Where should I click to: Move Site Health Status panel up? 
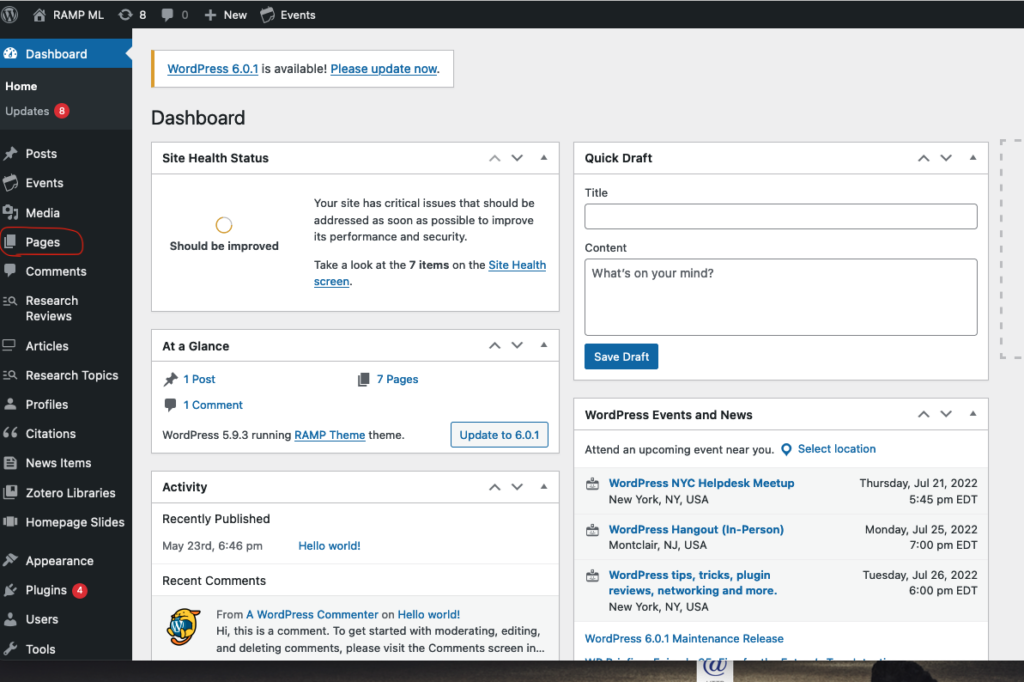click(x=494, y=158)
